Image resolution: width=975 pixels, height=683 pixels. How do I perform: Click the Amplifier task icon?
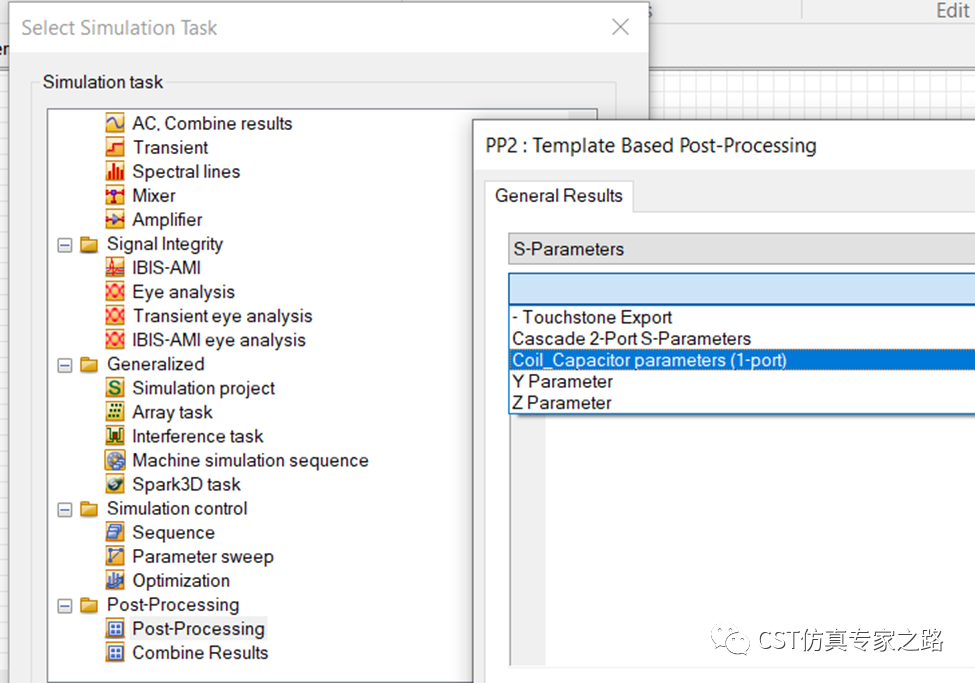pyautogui.click(x=115, y=219)
